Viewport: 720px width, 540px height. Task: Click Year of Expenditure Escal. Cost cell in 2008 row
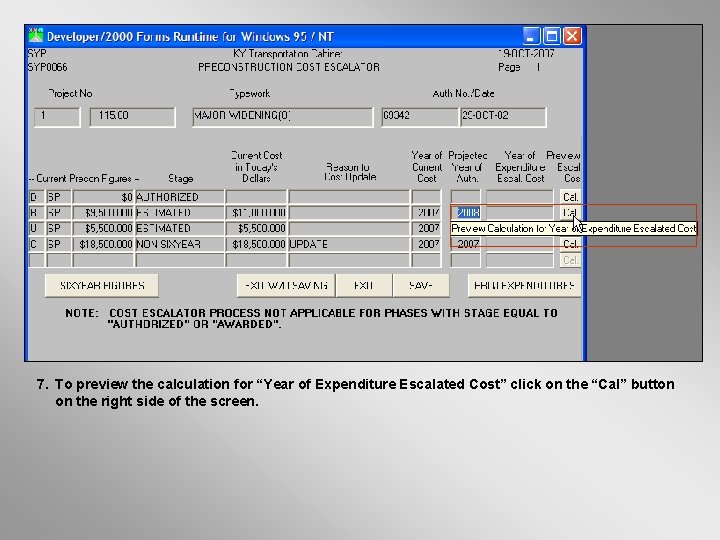pos(520,213)
